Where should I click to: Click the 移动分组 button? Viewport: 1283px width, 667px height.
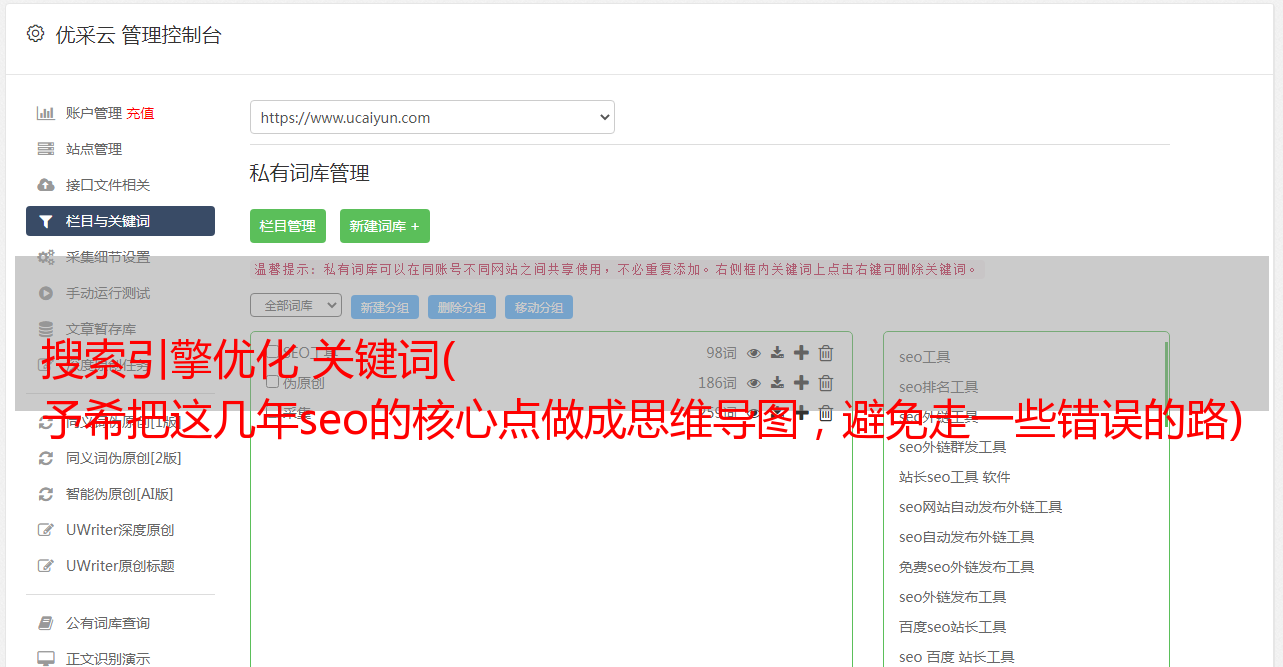539,307
